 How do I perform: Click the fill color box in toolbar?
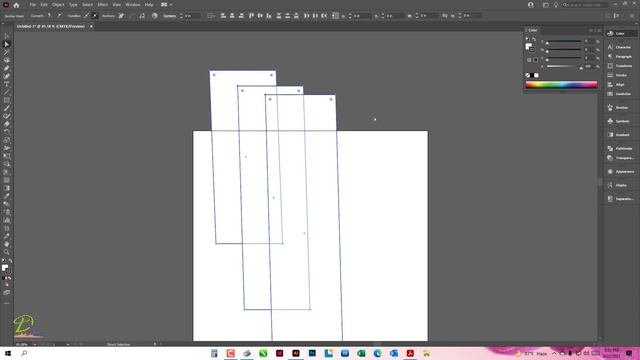[4, 268]
